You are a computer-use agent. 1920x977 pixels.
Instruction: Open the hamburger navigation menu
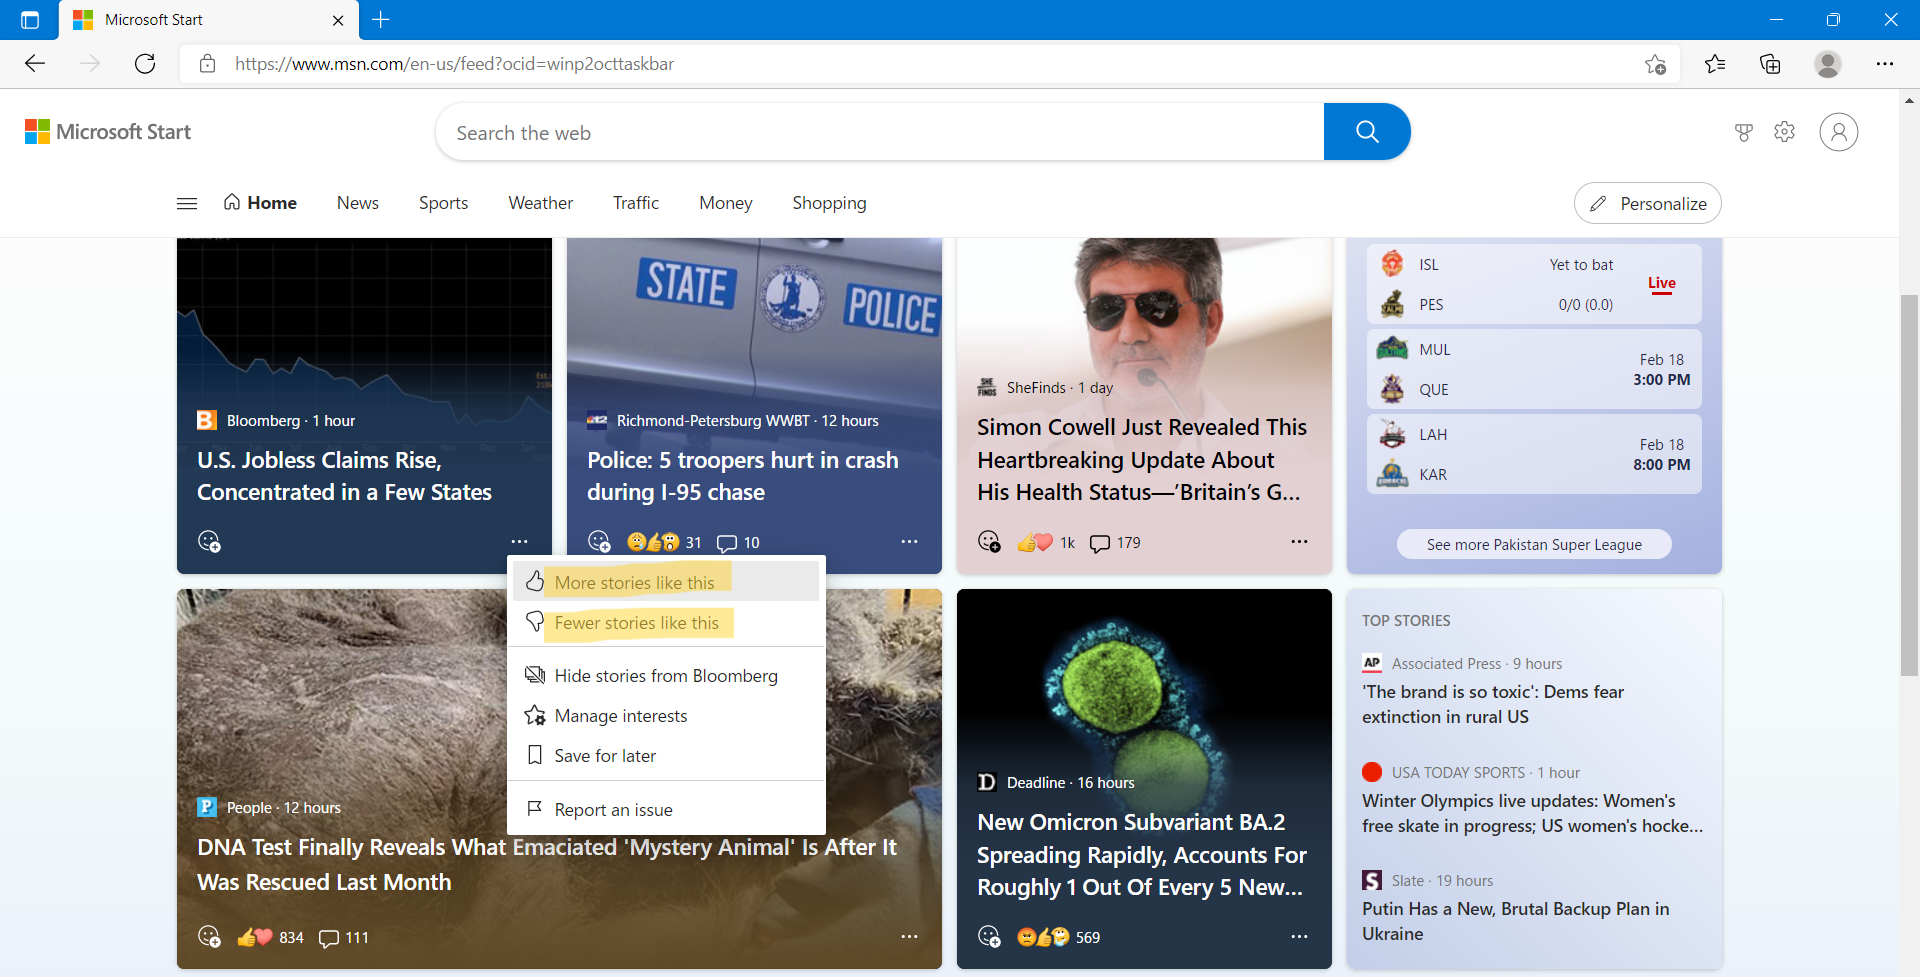point(186,202)
